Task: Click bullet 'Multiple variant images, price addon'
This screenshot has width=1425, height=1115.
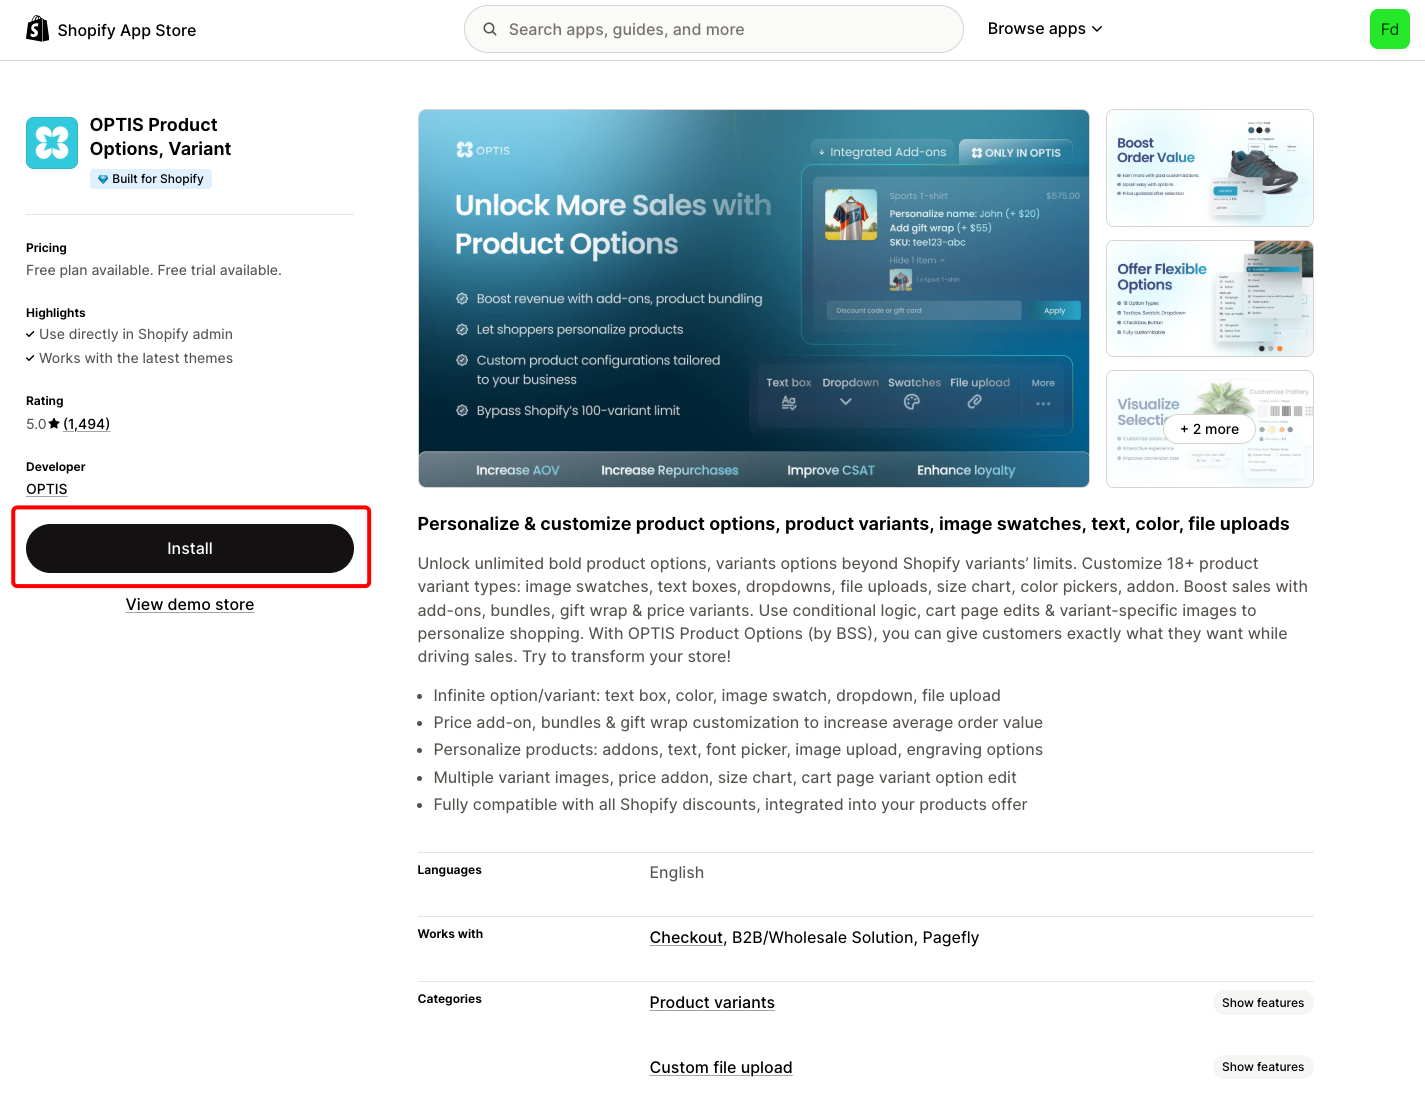Action: pos(725,778)
